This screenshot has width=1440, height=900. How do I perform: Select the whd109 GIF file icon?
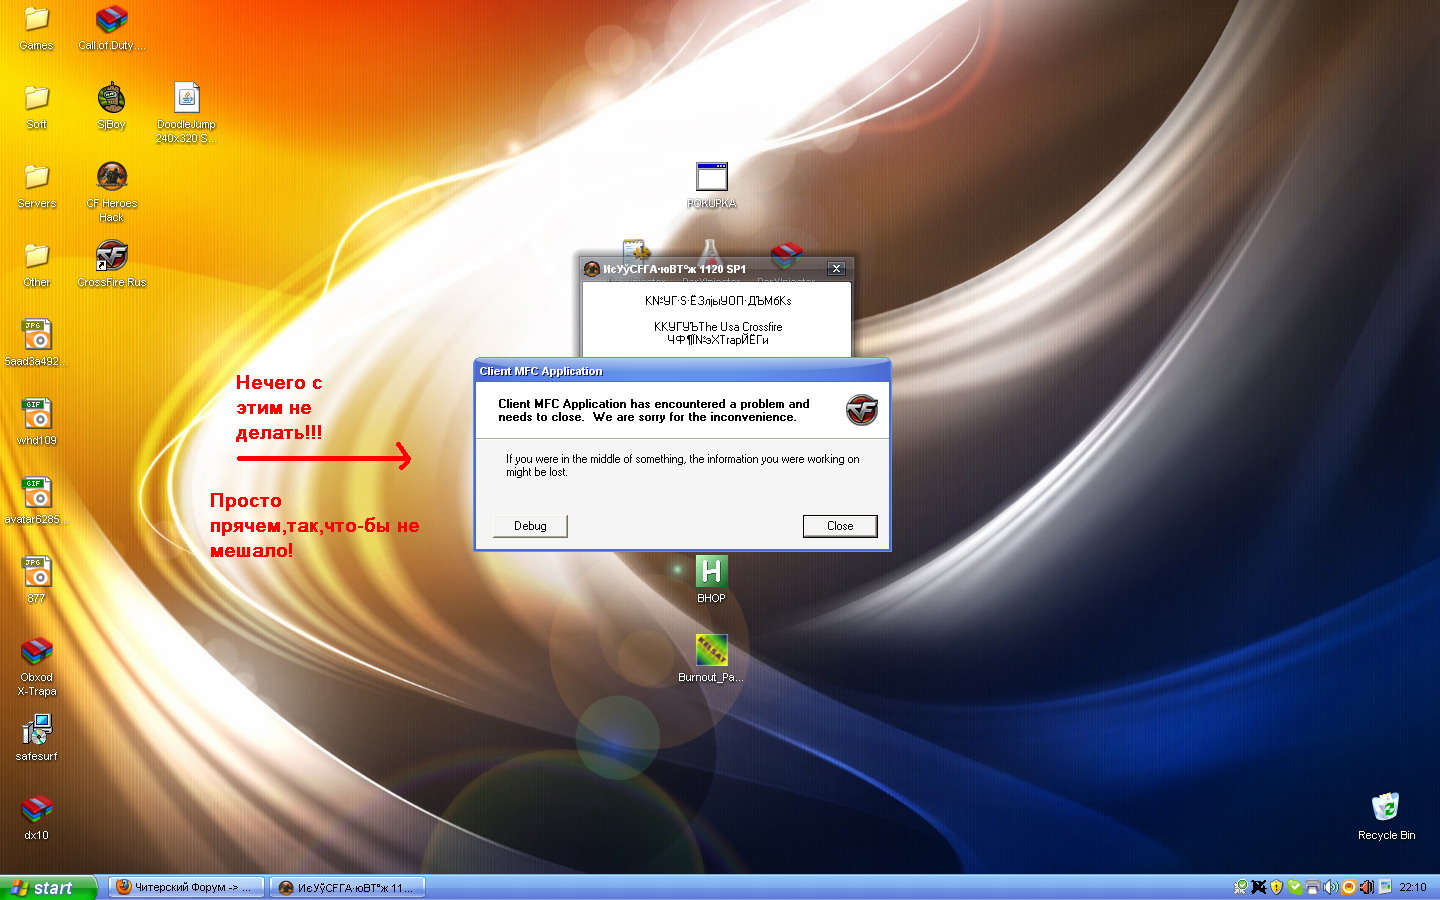pyautogui.click(x=36, y=422)
